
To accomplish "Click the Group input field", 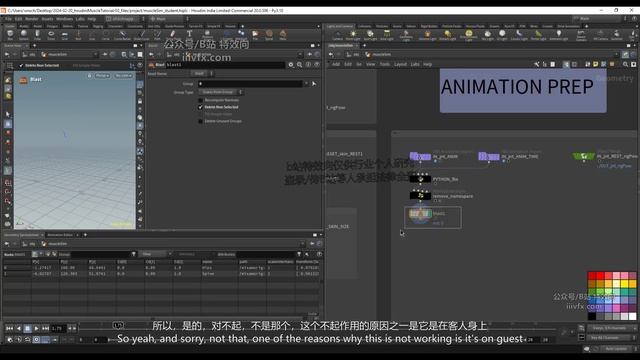I will tap(250, 84).
